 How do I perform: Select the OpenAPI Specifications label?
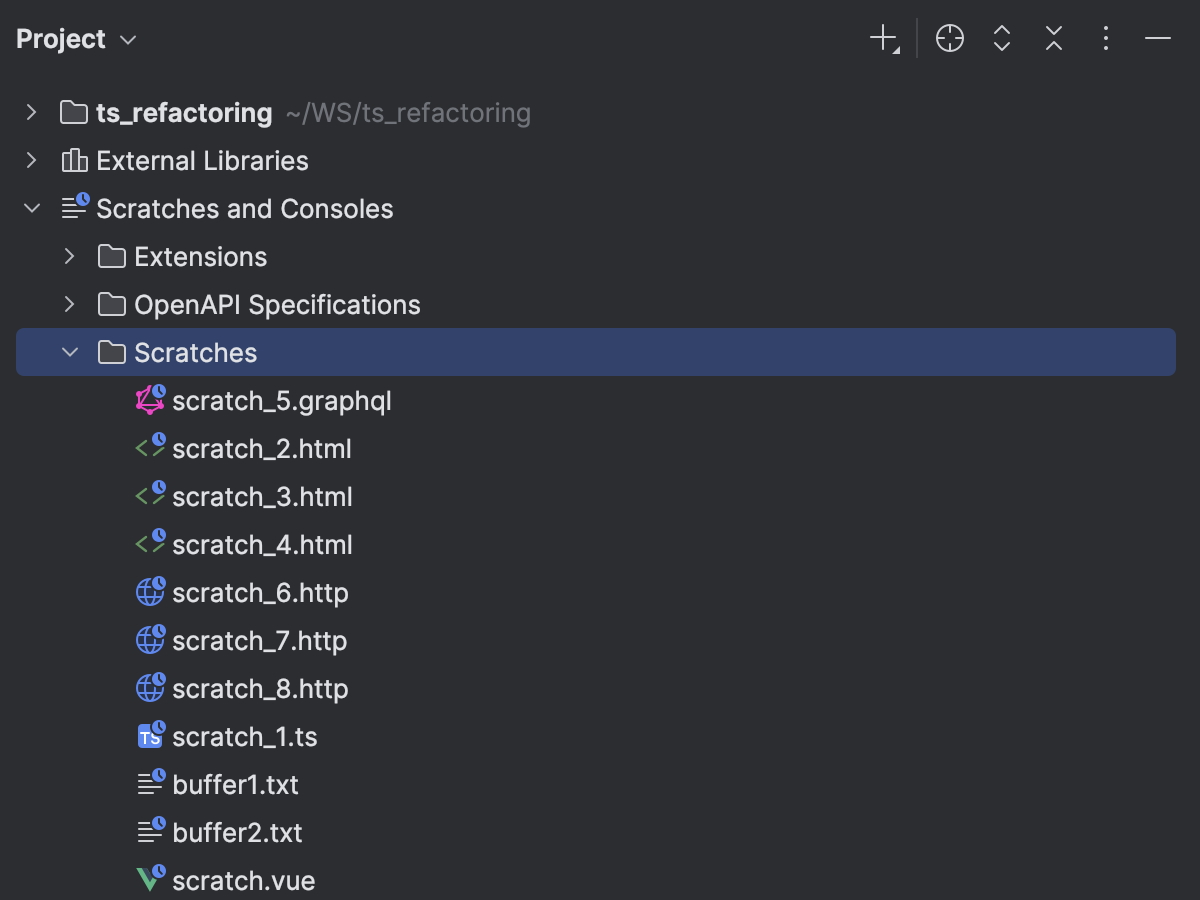(277, 305)
